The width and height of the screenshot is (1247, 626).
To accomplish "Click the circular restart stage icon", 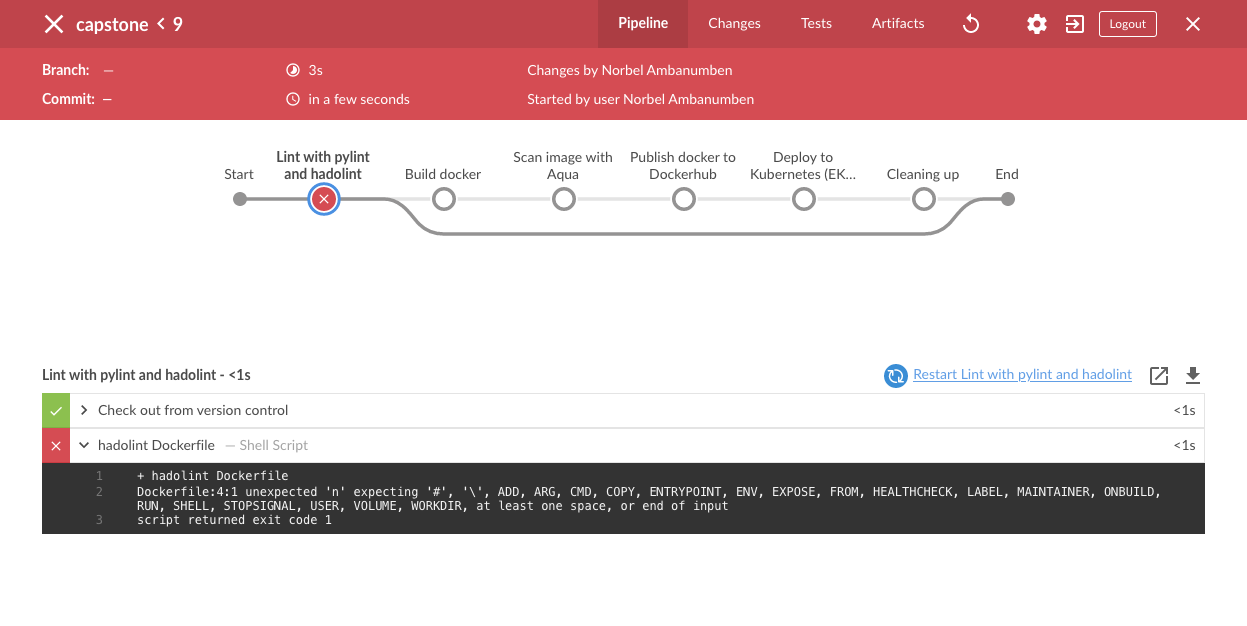I will coord(895,375).
